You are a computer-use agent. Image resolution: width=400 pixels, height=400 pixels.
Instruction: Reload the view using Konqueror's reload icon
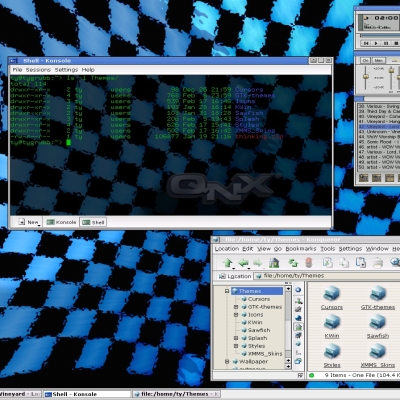point(293,263)
